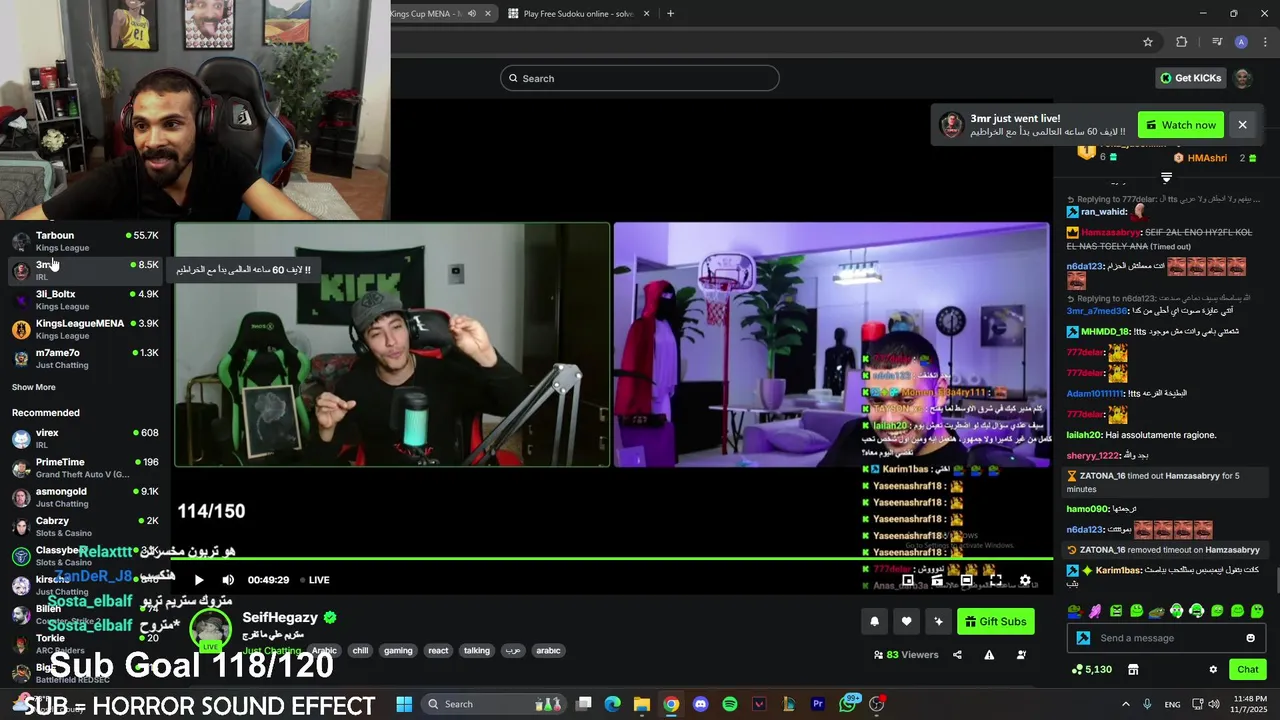
Task: Show hidden system tray icons
Action: point(1125,704)
